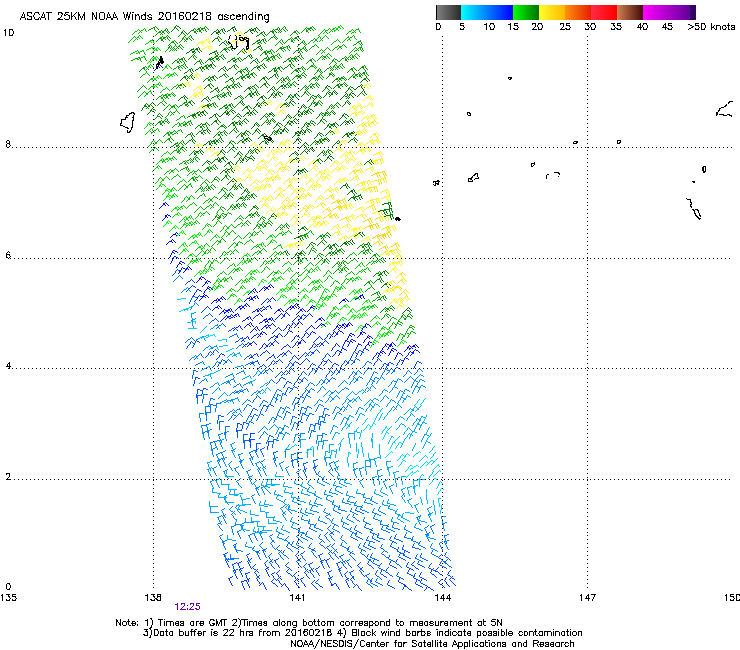Screen dimensions: 740x650
Task: Click the small island outline near 144.5E 7.5N
Action: (x=473, y=177)
